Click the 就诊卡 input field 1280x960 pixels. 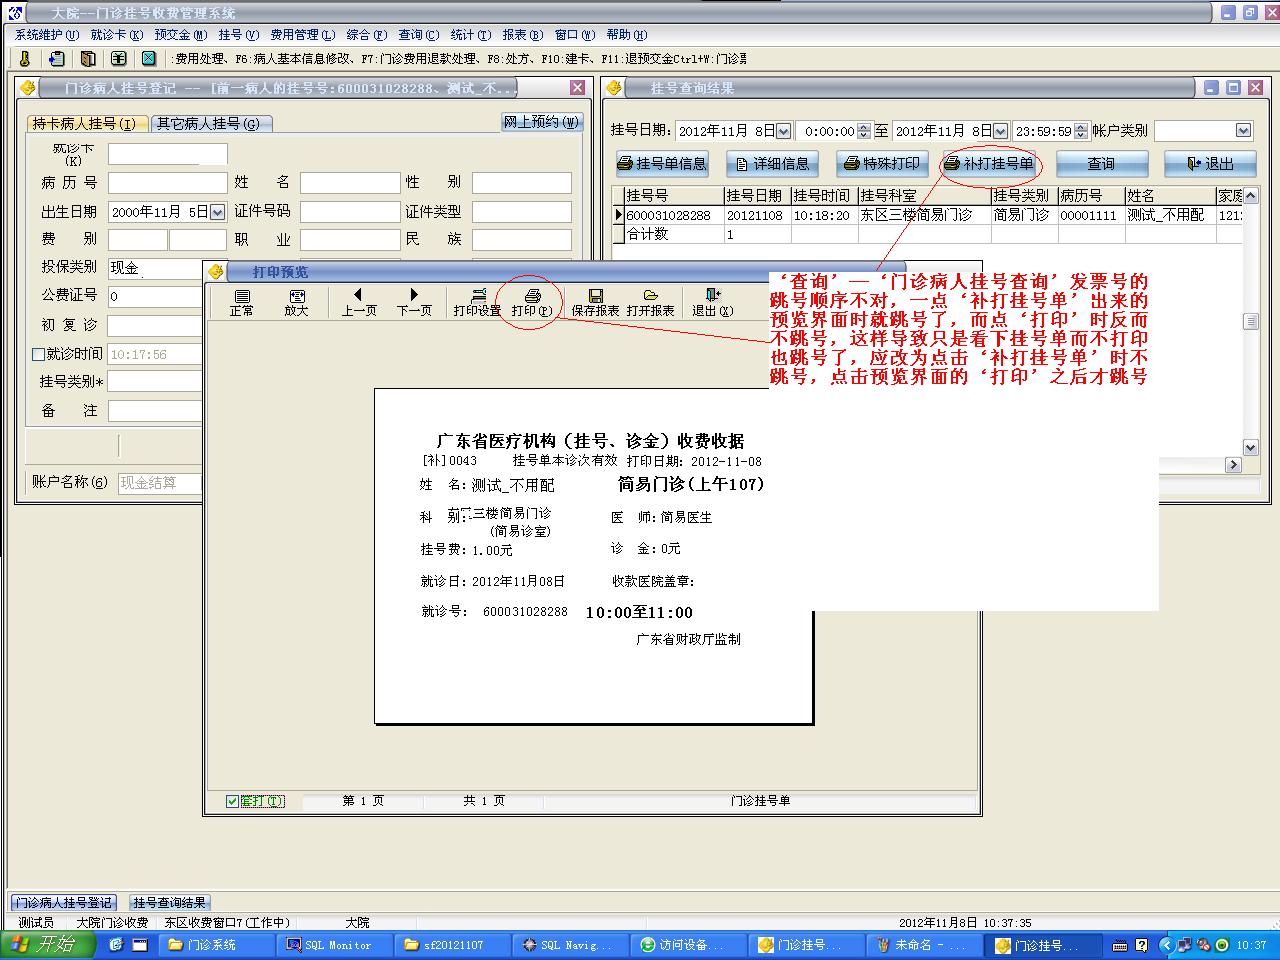(x=168, y=154)
